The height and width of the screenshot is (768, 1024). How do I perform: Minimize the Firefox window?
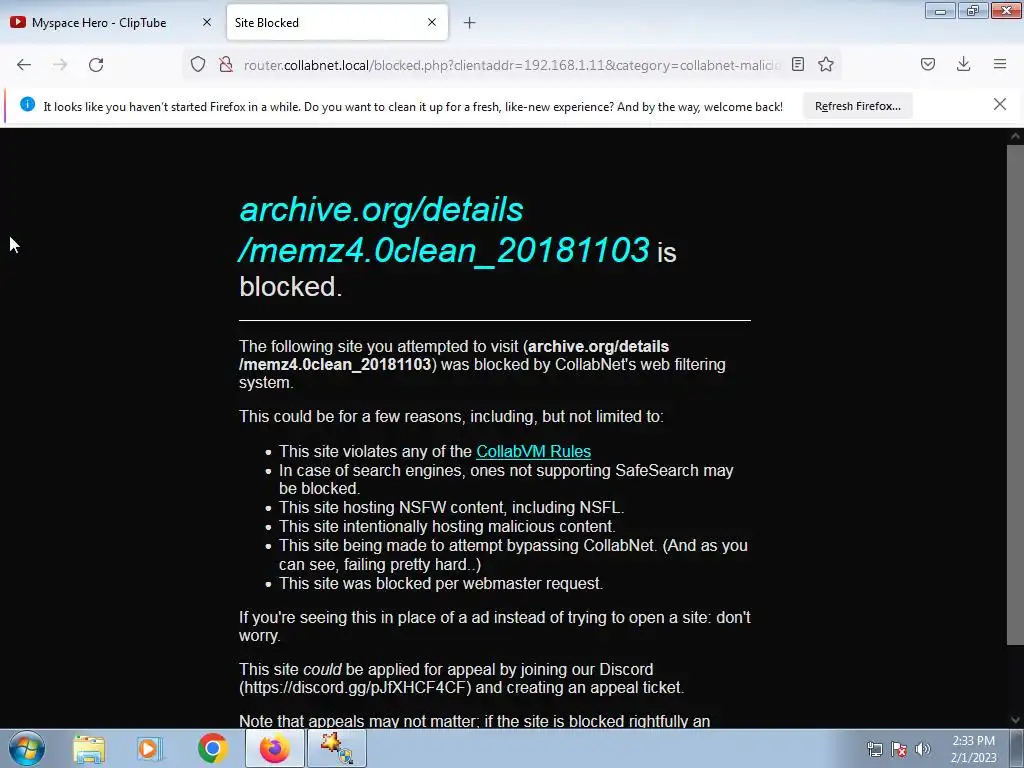[x=940, y=11]
